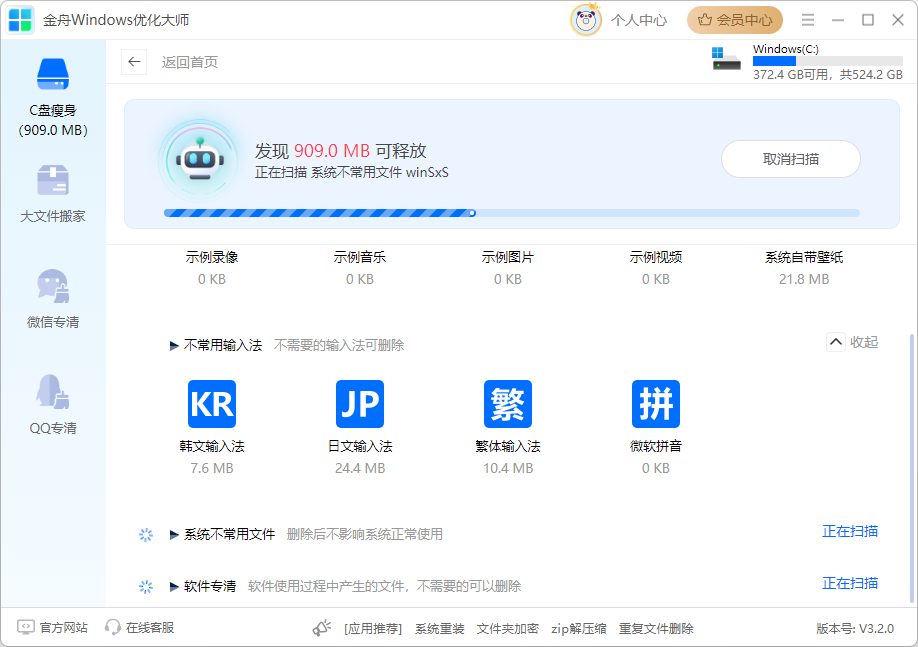Select the 日文输入法 JP icon
Viewport: 918px width, 647px height.
point(359,404)
